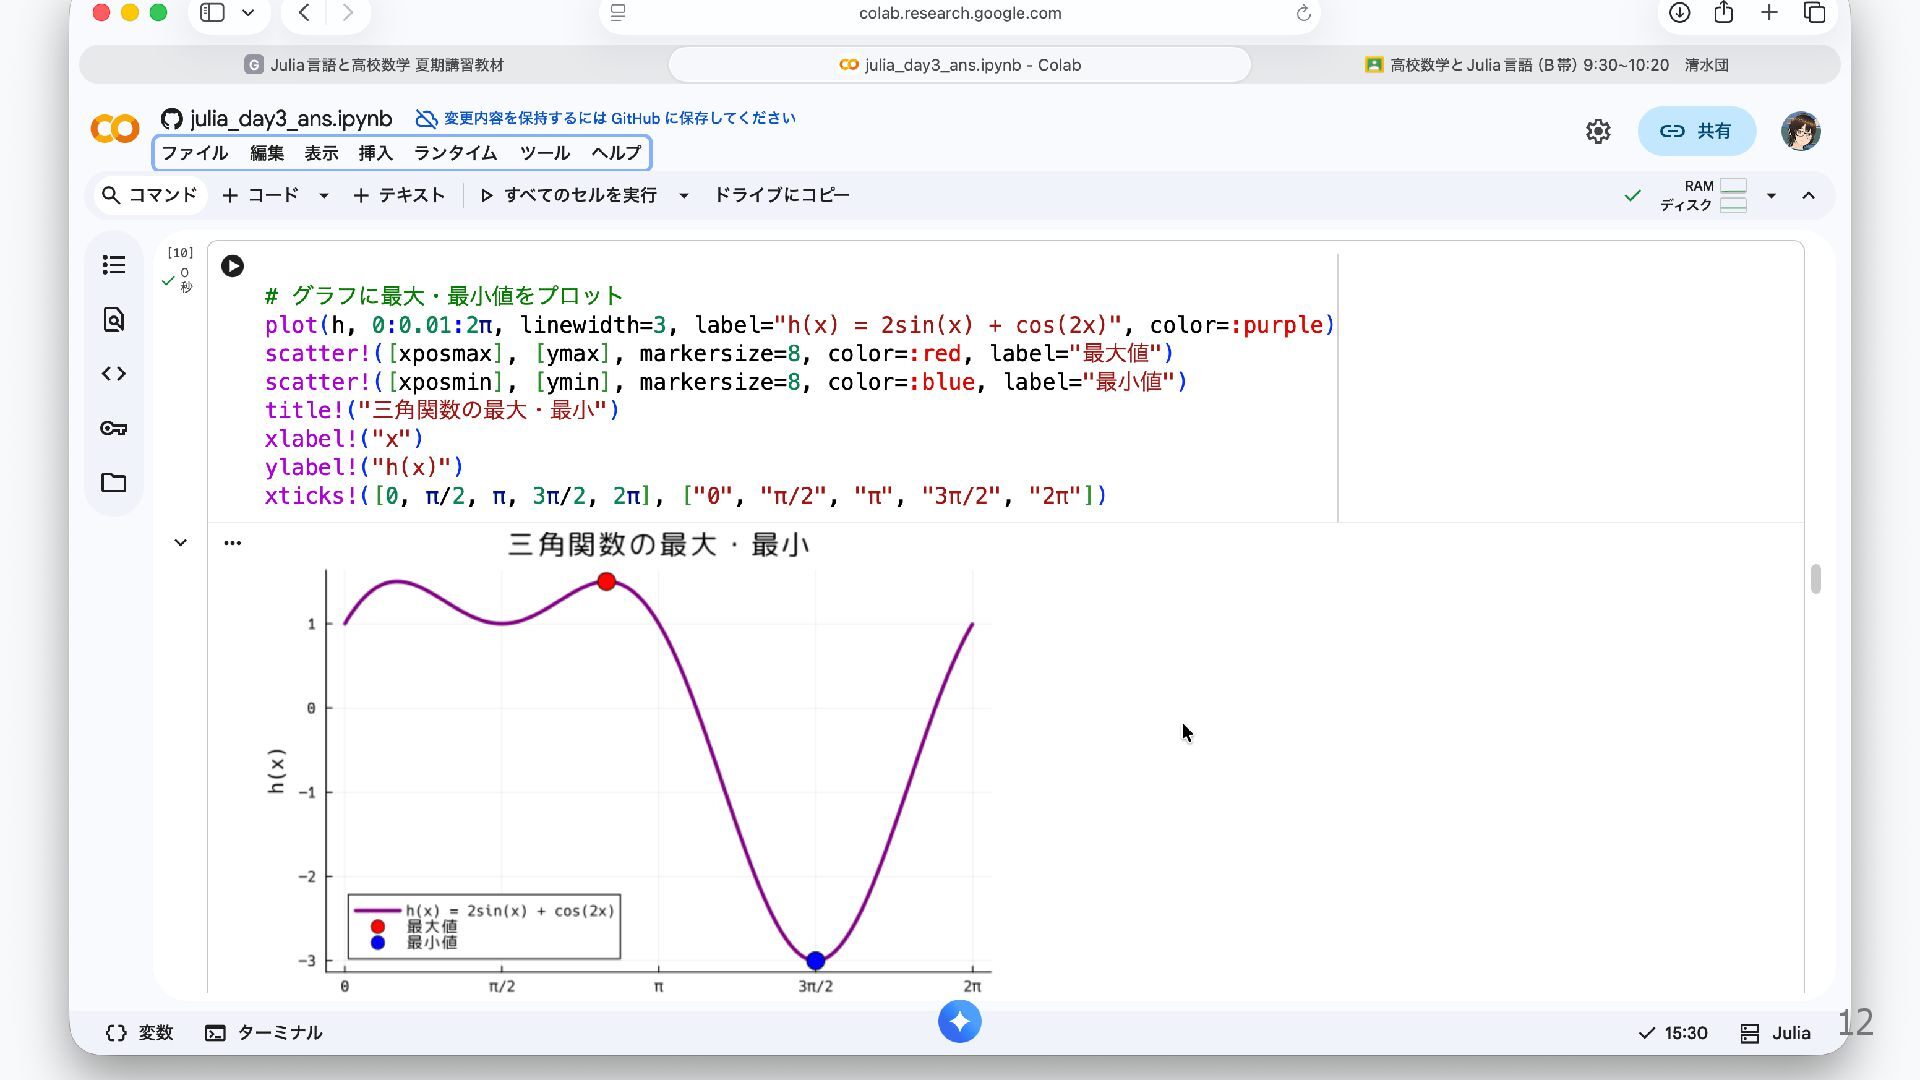Click the ドライブにコピー button

[x=781, y=195]
